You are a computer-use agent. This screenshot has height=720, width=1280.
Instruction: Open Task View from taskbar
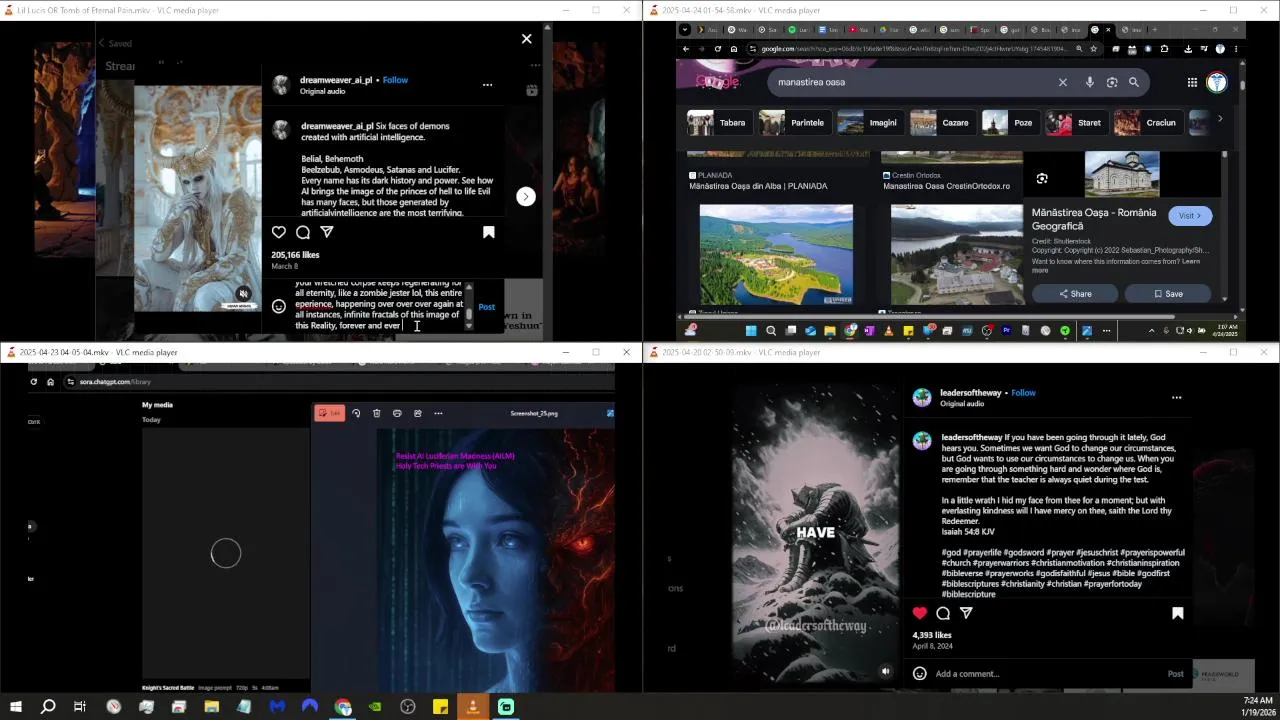coord(80,707)
